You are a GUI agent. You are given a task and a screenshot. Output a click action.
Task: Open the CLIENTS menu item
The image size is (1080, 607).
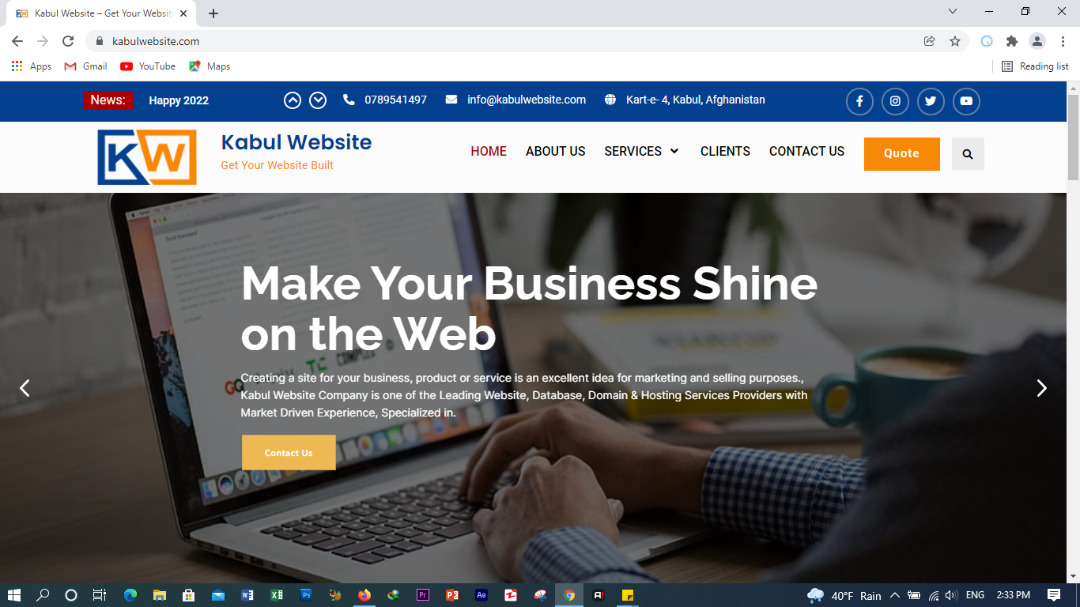[725, 151]
